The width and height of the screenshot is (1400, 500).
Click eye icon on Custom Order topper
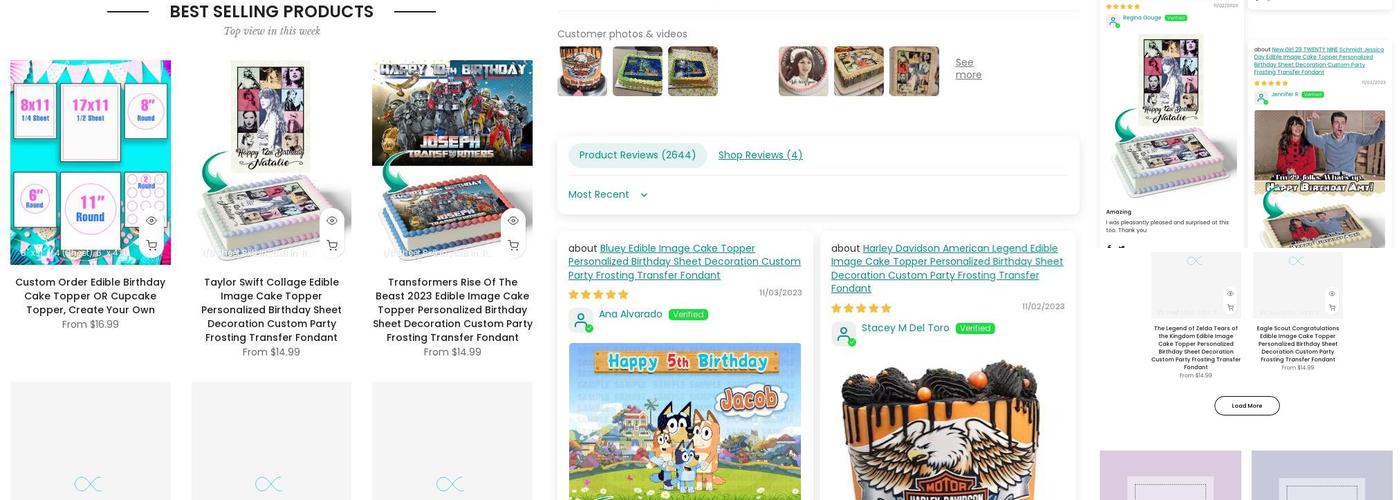pos(151,221)
